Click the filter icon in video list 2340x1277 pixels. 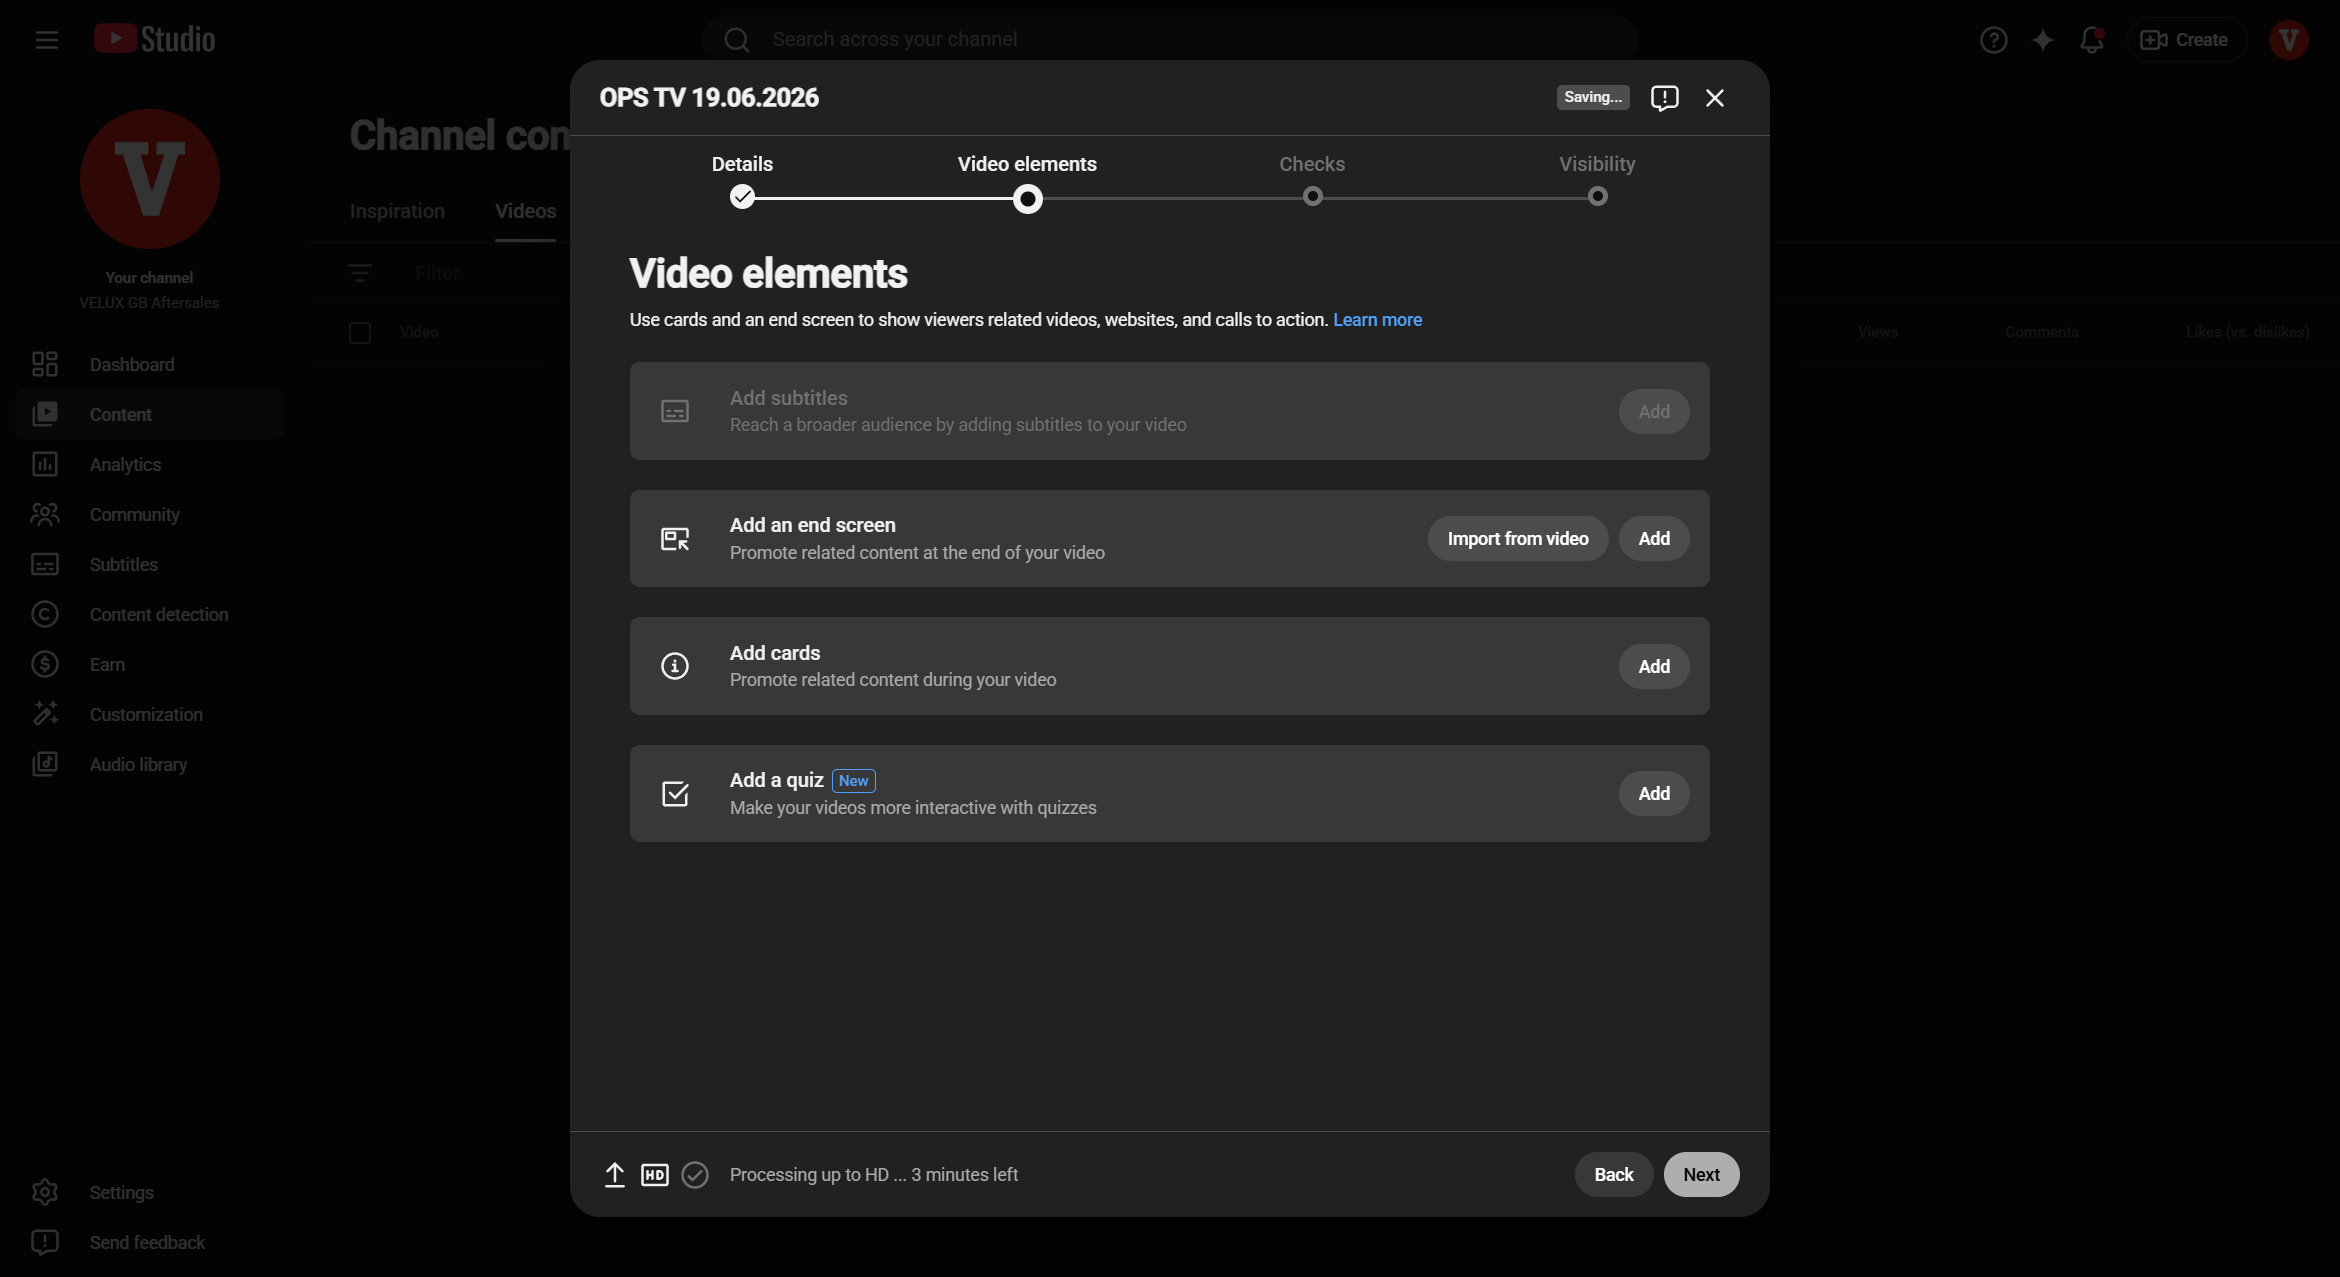[x=360, y=273]
